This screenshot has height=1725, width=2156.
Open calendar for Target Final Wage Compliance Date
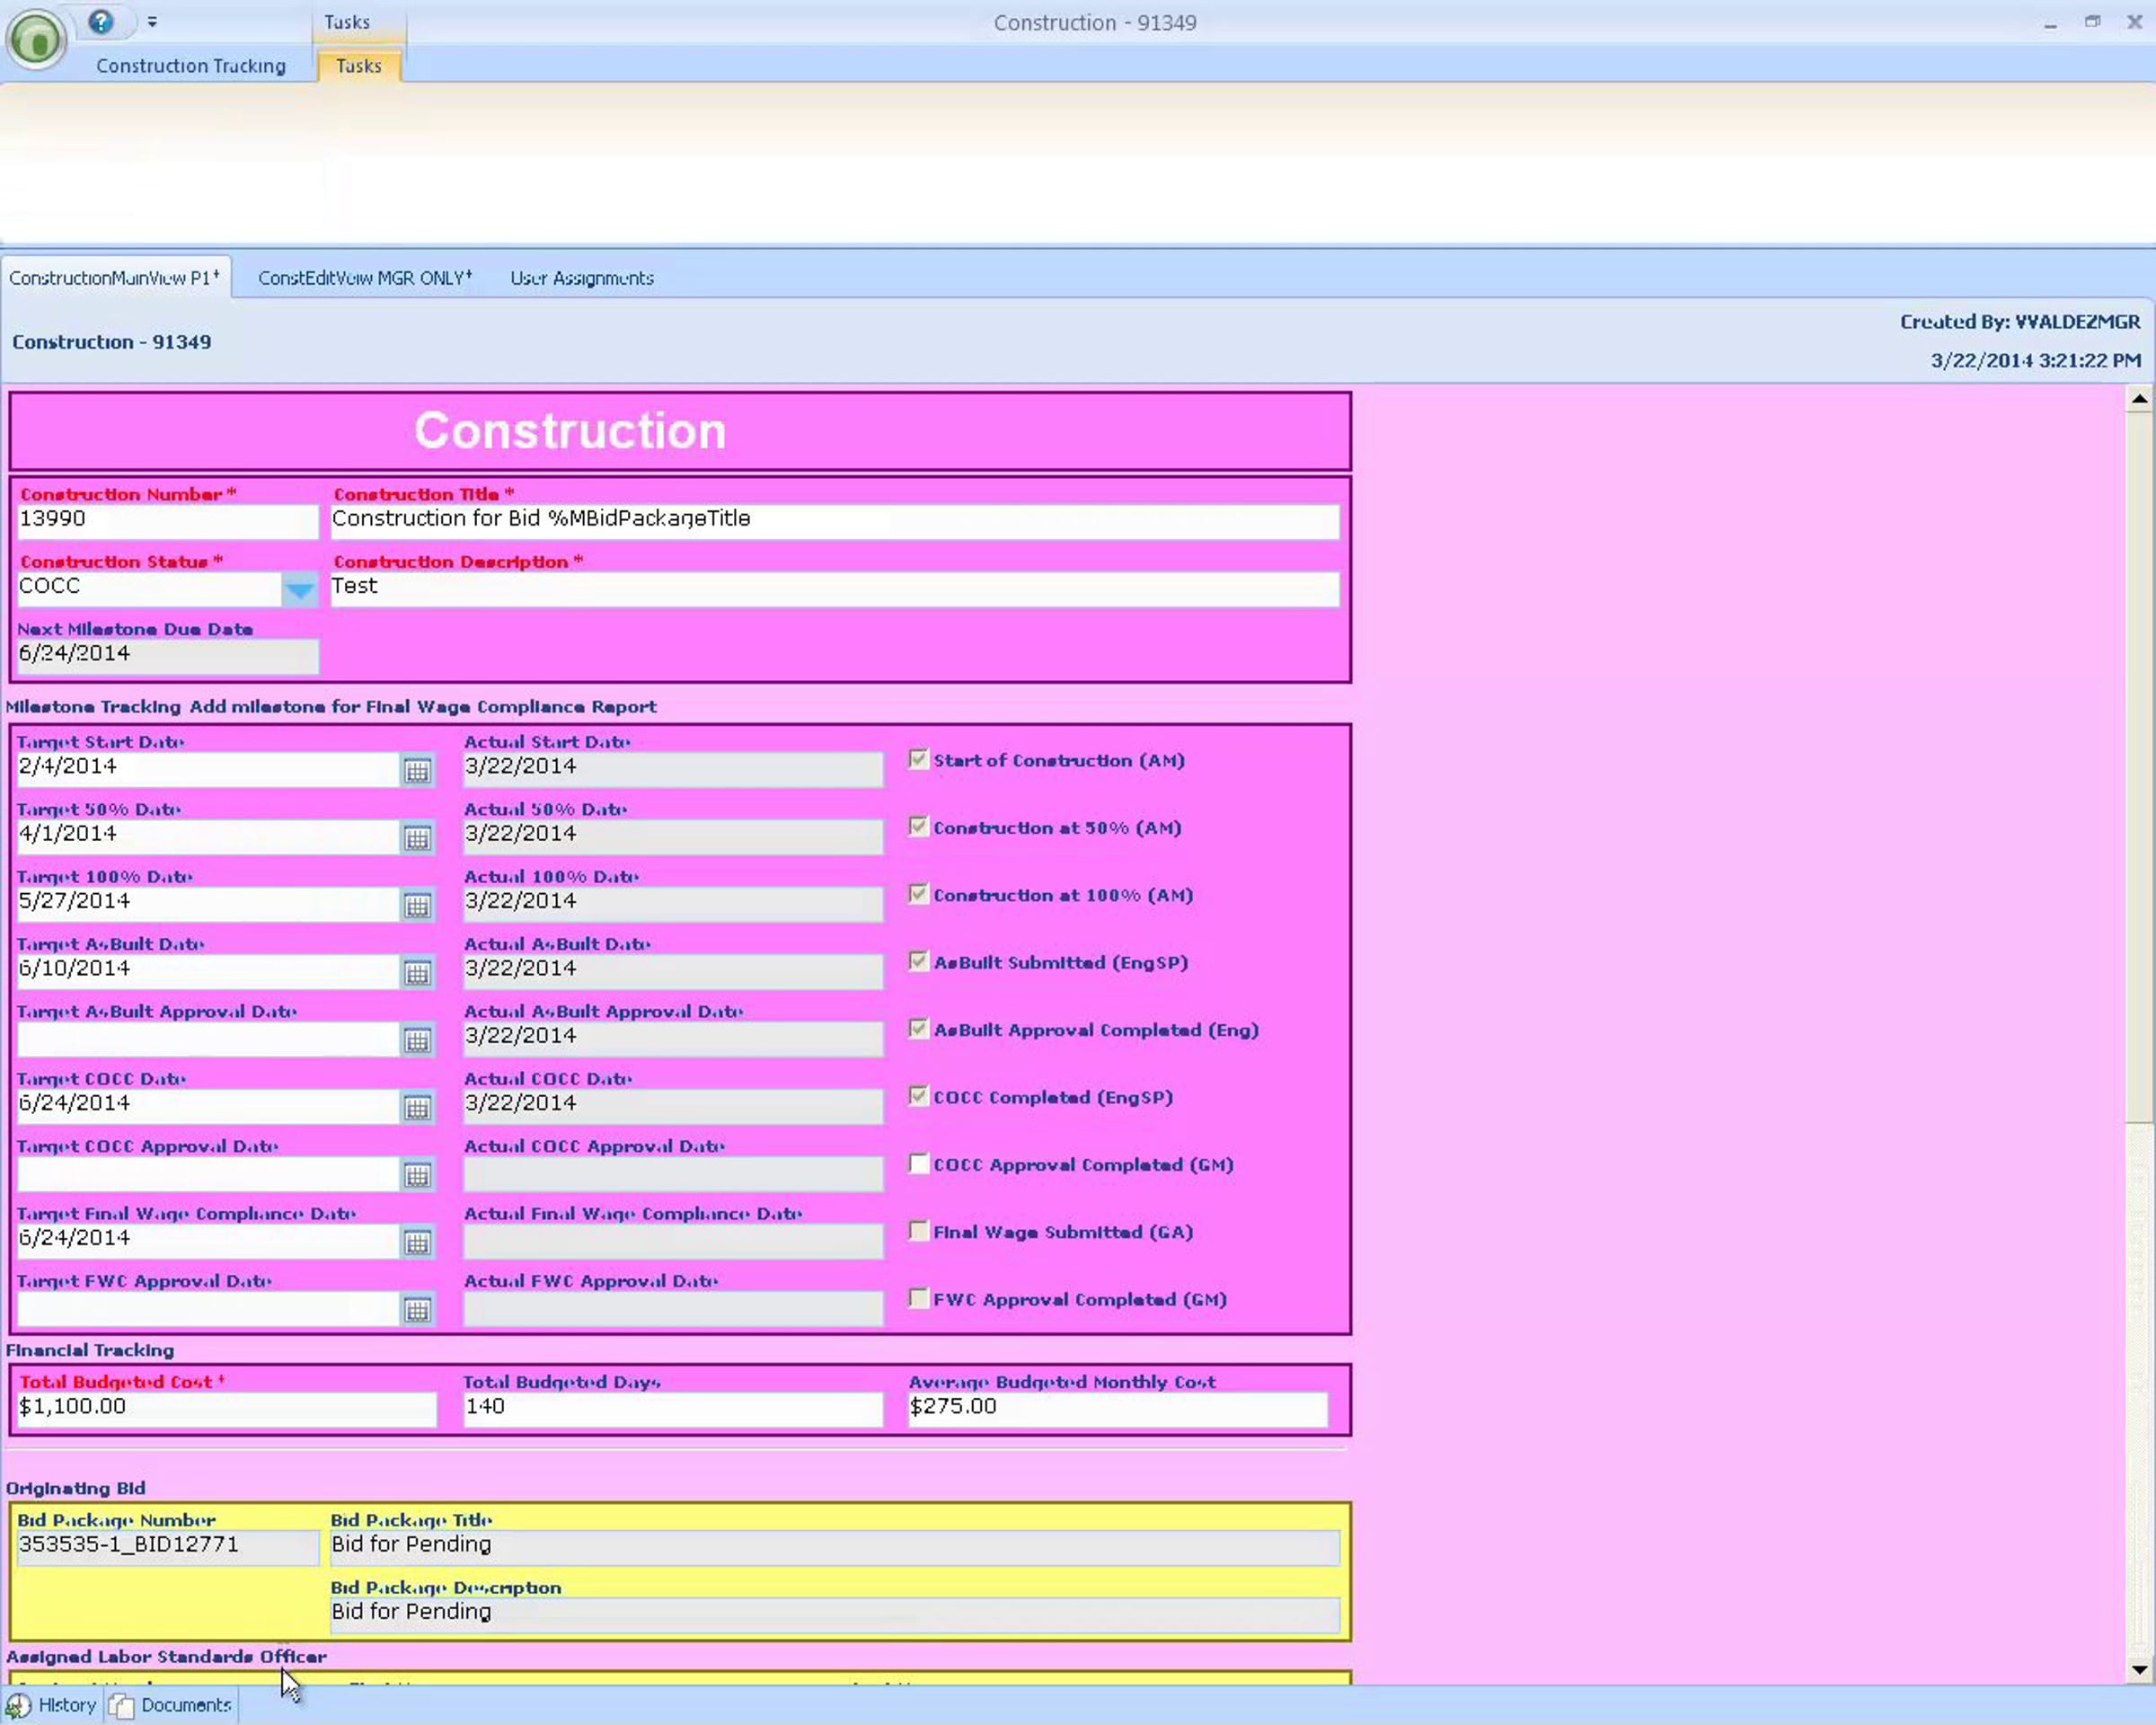[x=417, y=1242]
